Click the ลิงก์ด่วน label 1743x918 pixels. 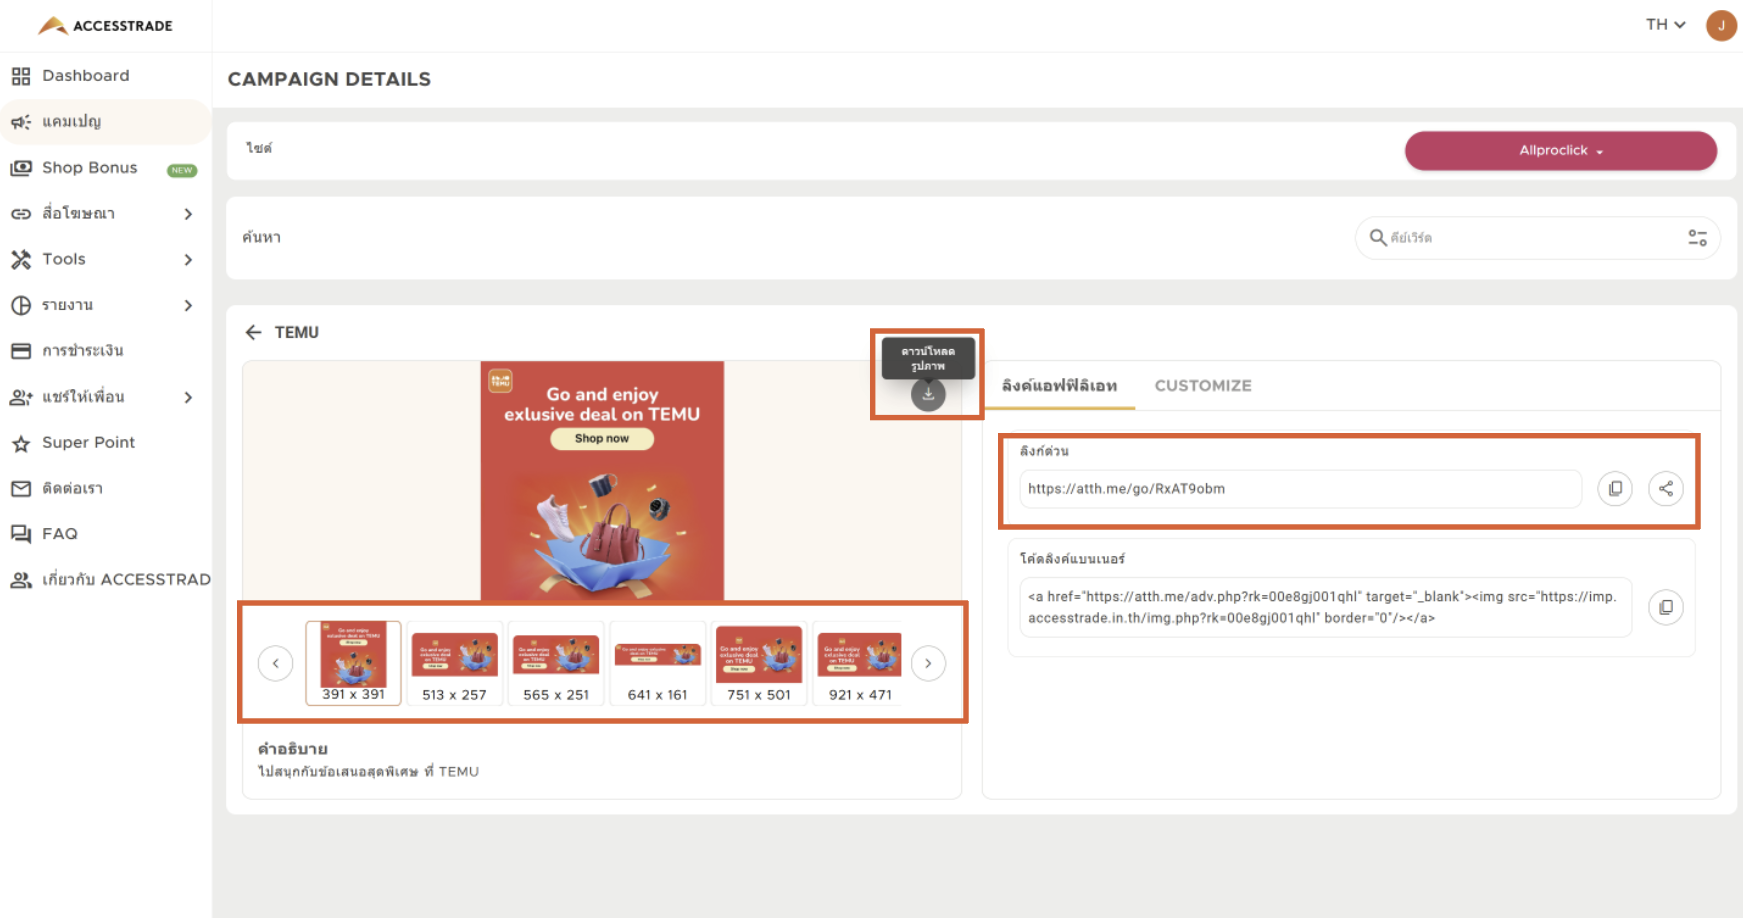tap(1044, 451)
